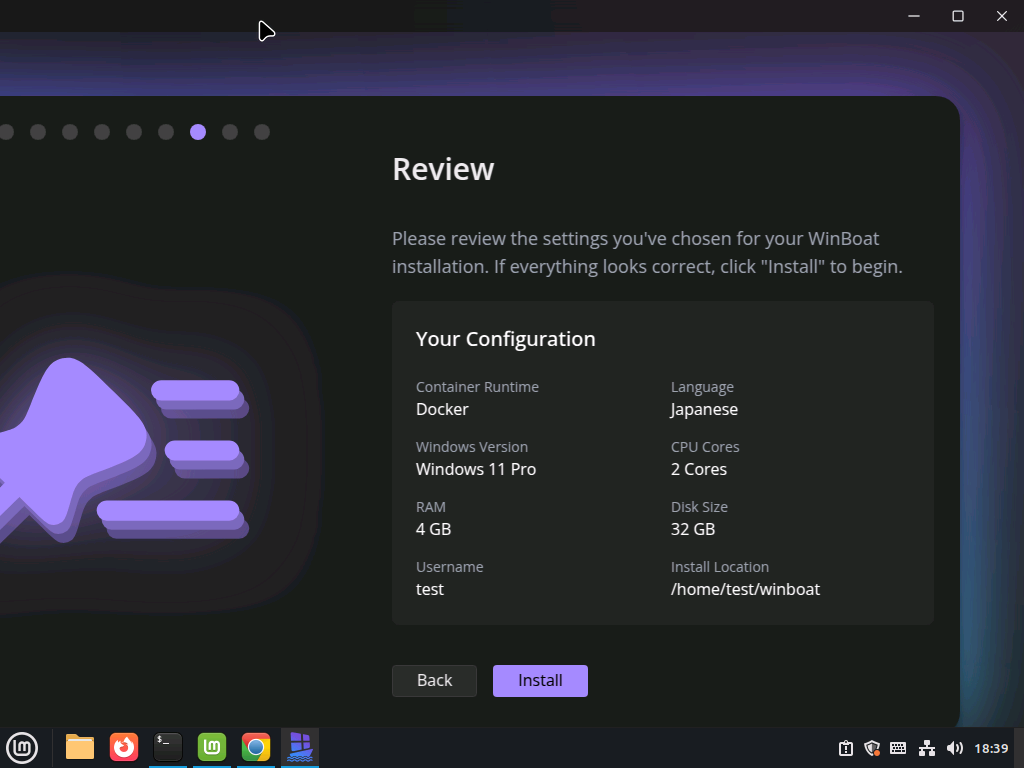Launch Google Chrome from the taskbar
Viewport: 1024px width, 768px height.
point(256,747)
